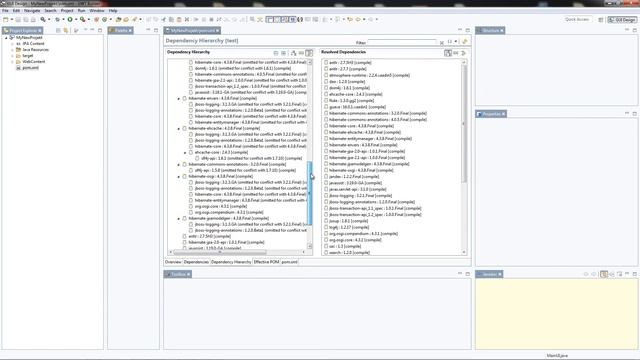This screenshot has height=360, width=640.
Task: Select the Structure view tab
Action: click(490, 31)
